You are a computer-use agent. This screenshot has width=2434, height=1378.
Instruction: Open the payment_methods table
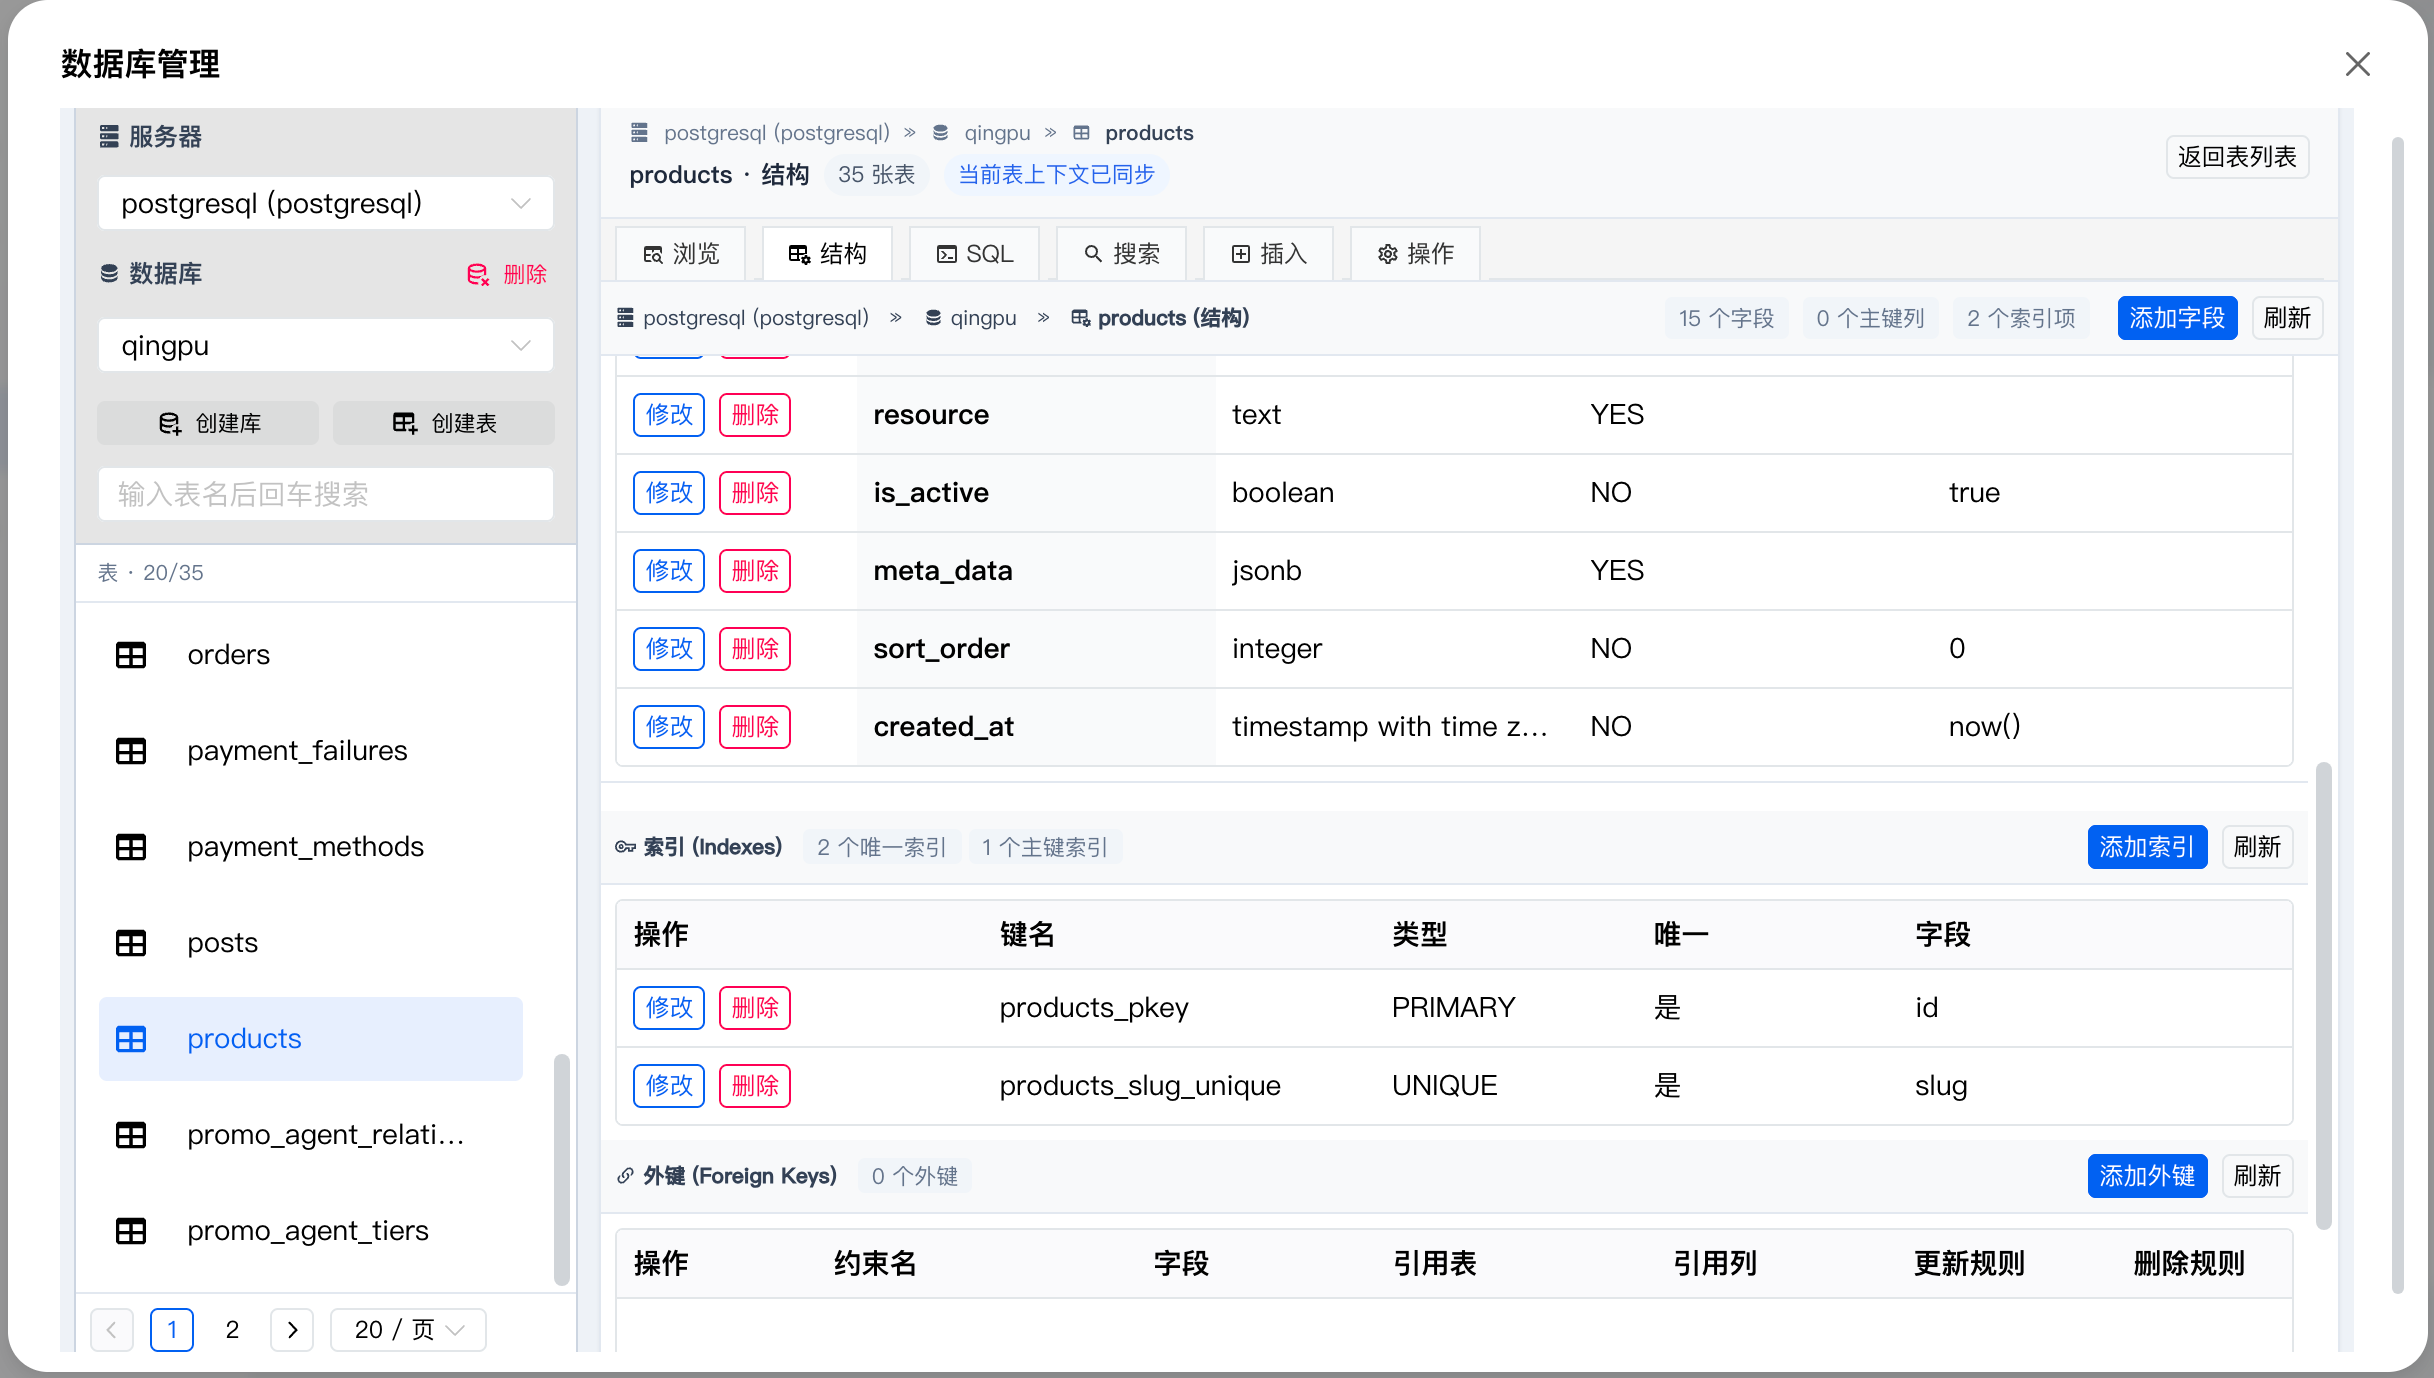pyautogui.click(x=311, y=847)
